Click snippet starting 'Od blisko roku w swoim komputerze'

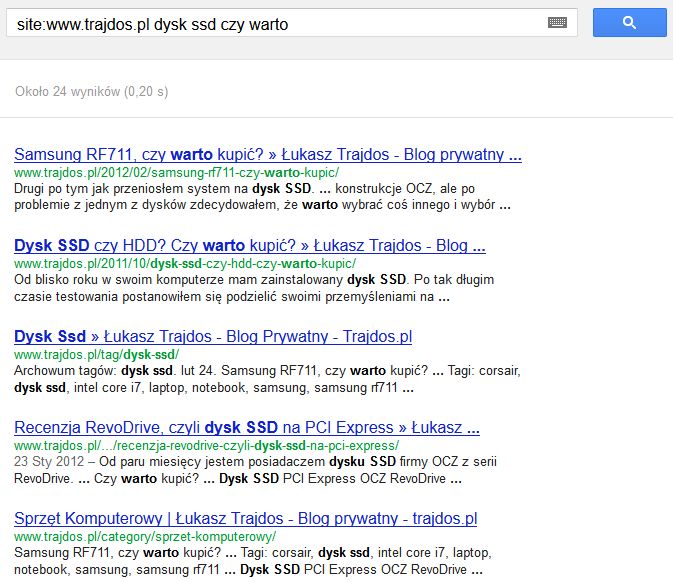254,288
